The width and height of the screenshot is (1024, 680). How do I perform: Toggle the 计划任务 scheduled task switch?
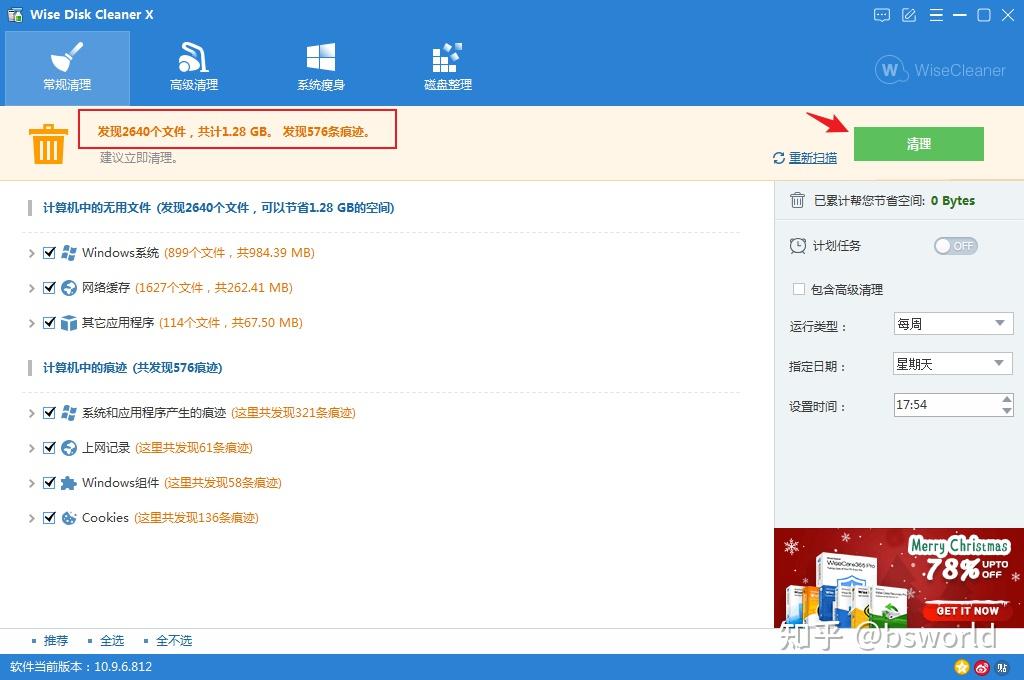point(955,245)
